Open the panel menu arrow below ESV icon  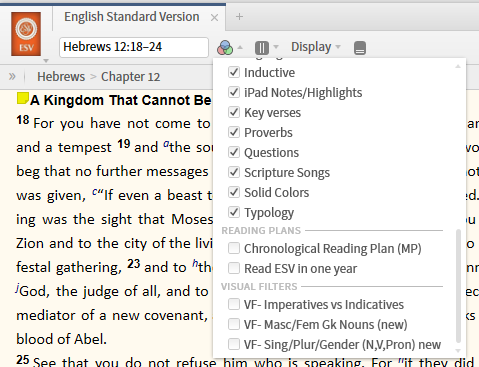pyautogui.click(x=46, y=61)
